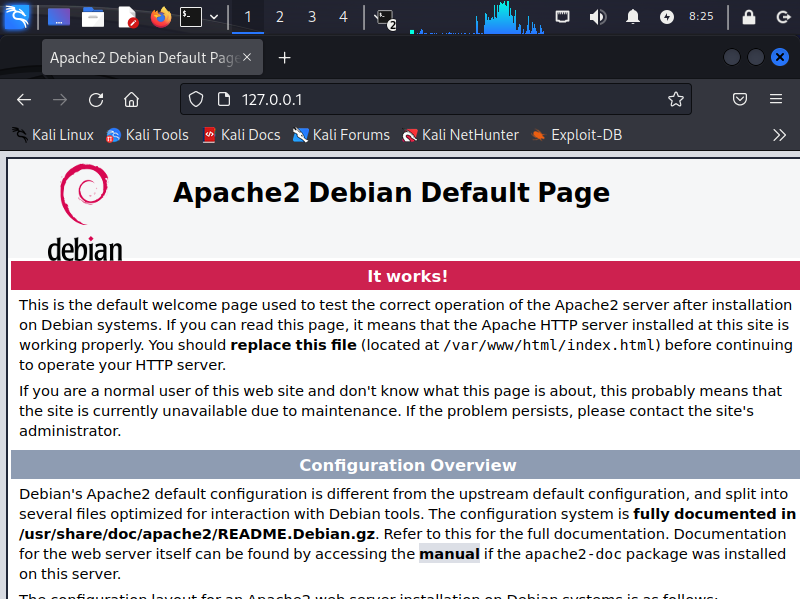Show more bookmarks with double chevron
This screenshot has width=800, height=599.
(779, 135)
